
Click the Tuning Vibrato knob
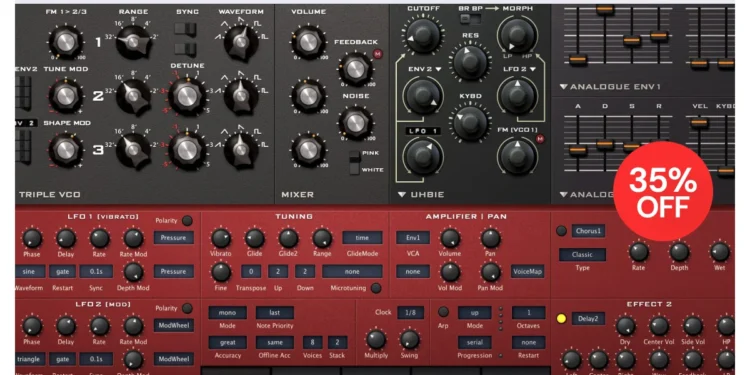click(x=221, y=238)
